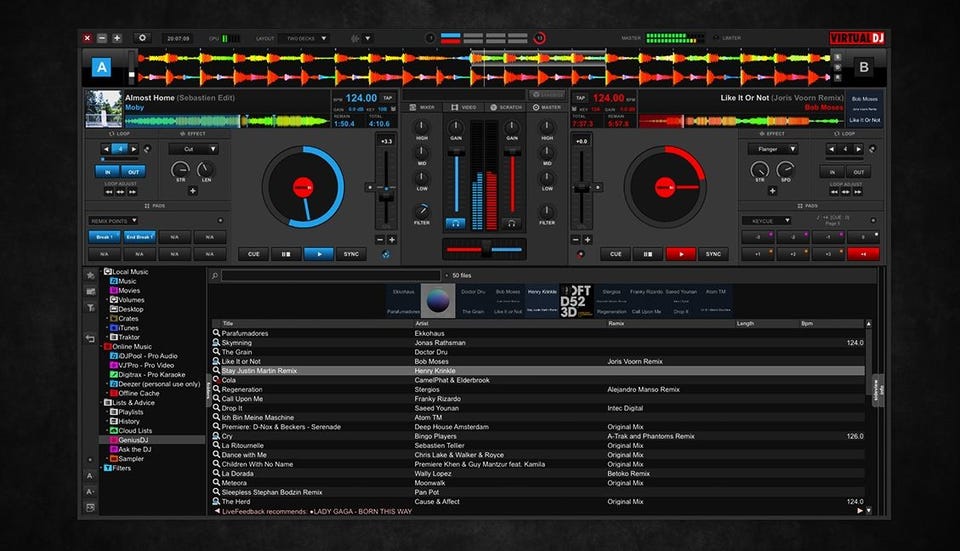
Task: Click deck B effect SPD knob
Action: (786, 169)
